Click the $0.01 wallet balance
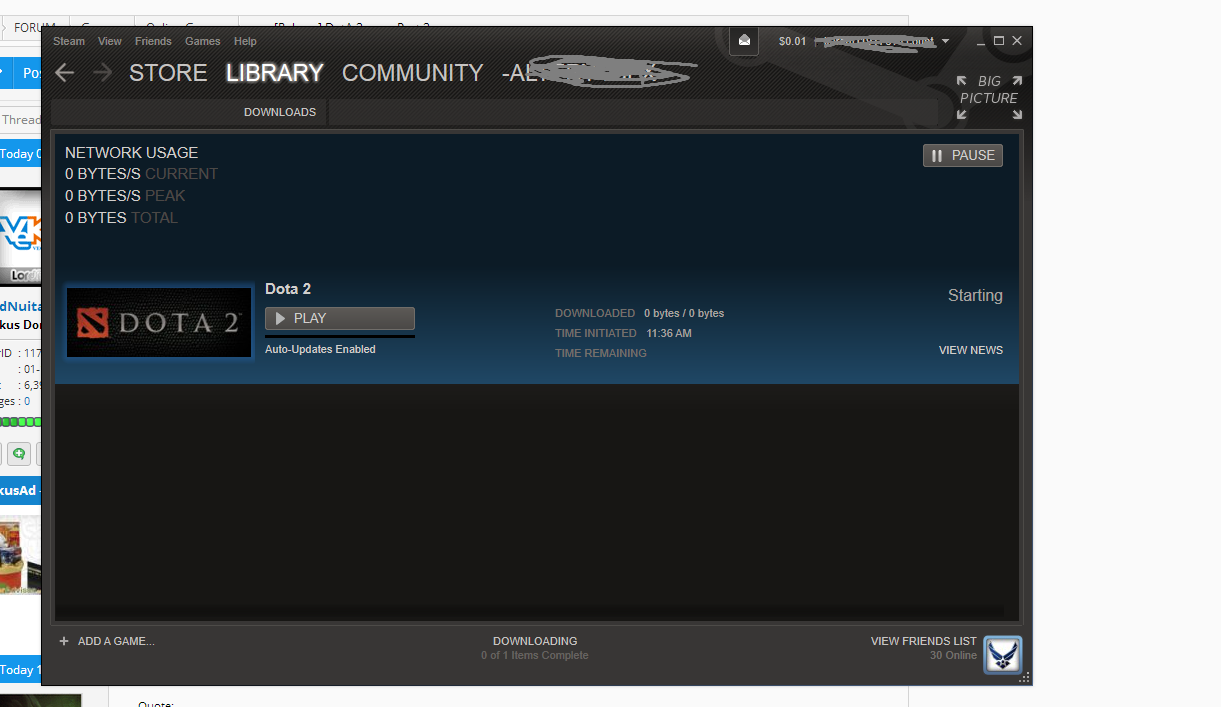Image resolution: width=1221 pixels, height=707 pixels. pos(792,41)
